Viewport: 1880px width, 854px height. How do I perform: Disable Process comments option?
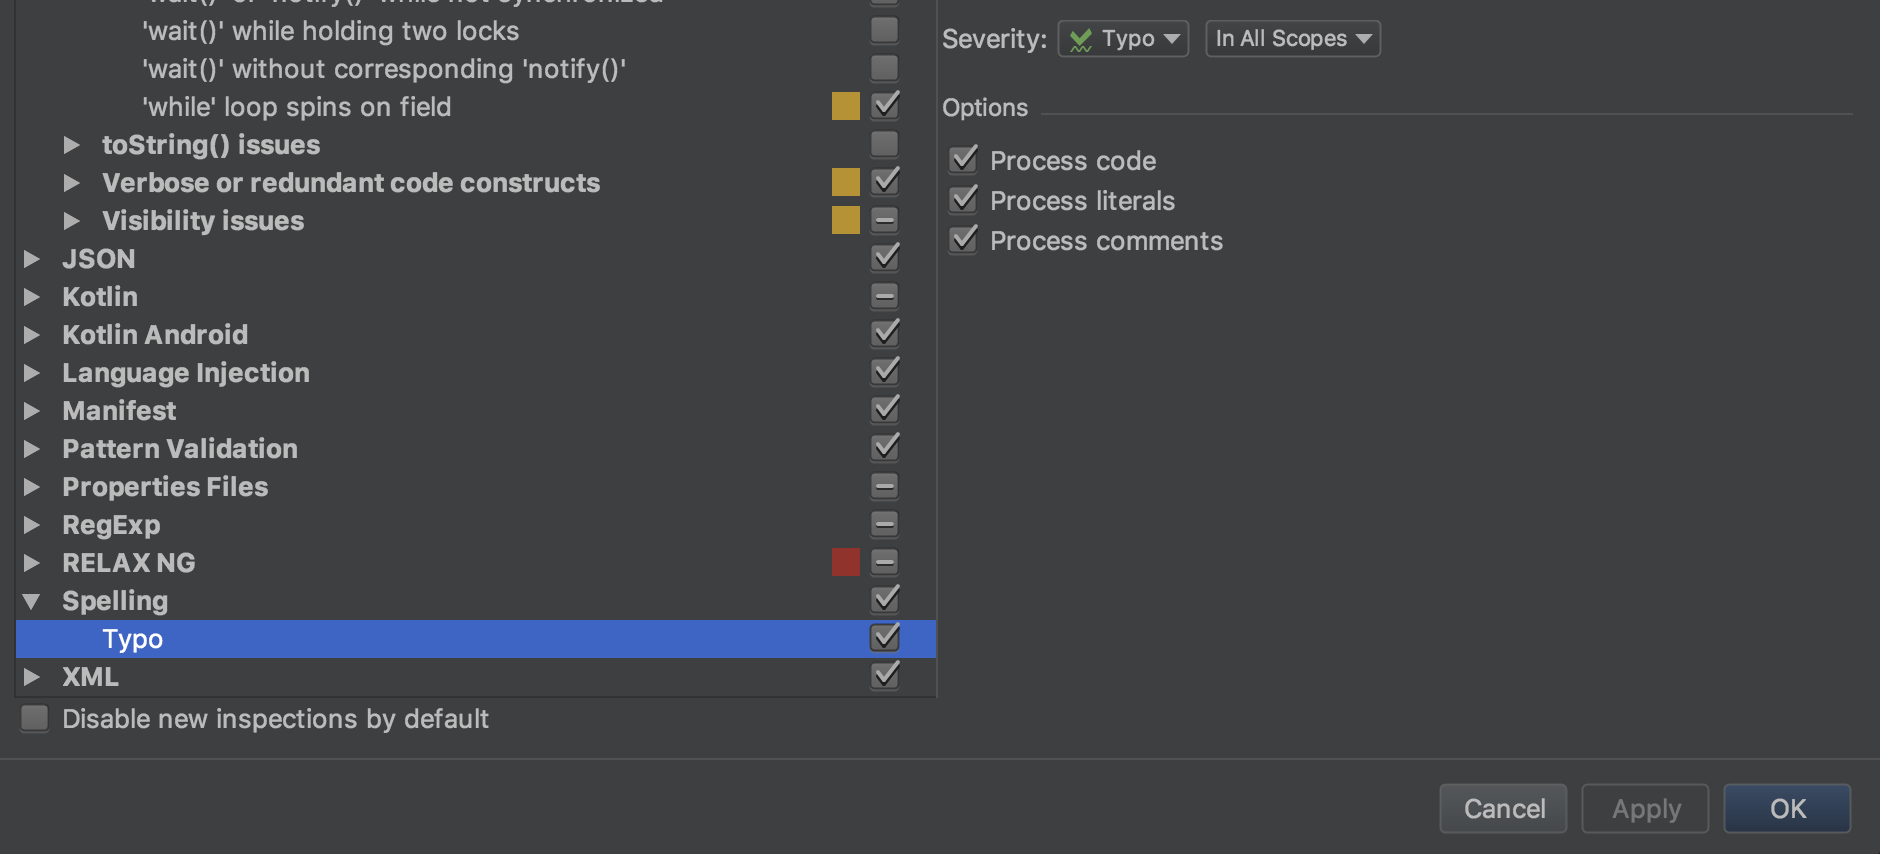963,239
